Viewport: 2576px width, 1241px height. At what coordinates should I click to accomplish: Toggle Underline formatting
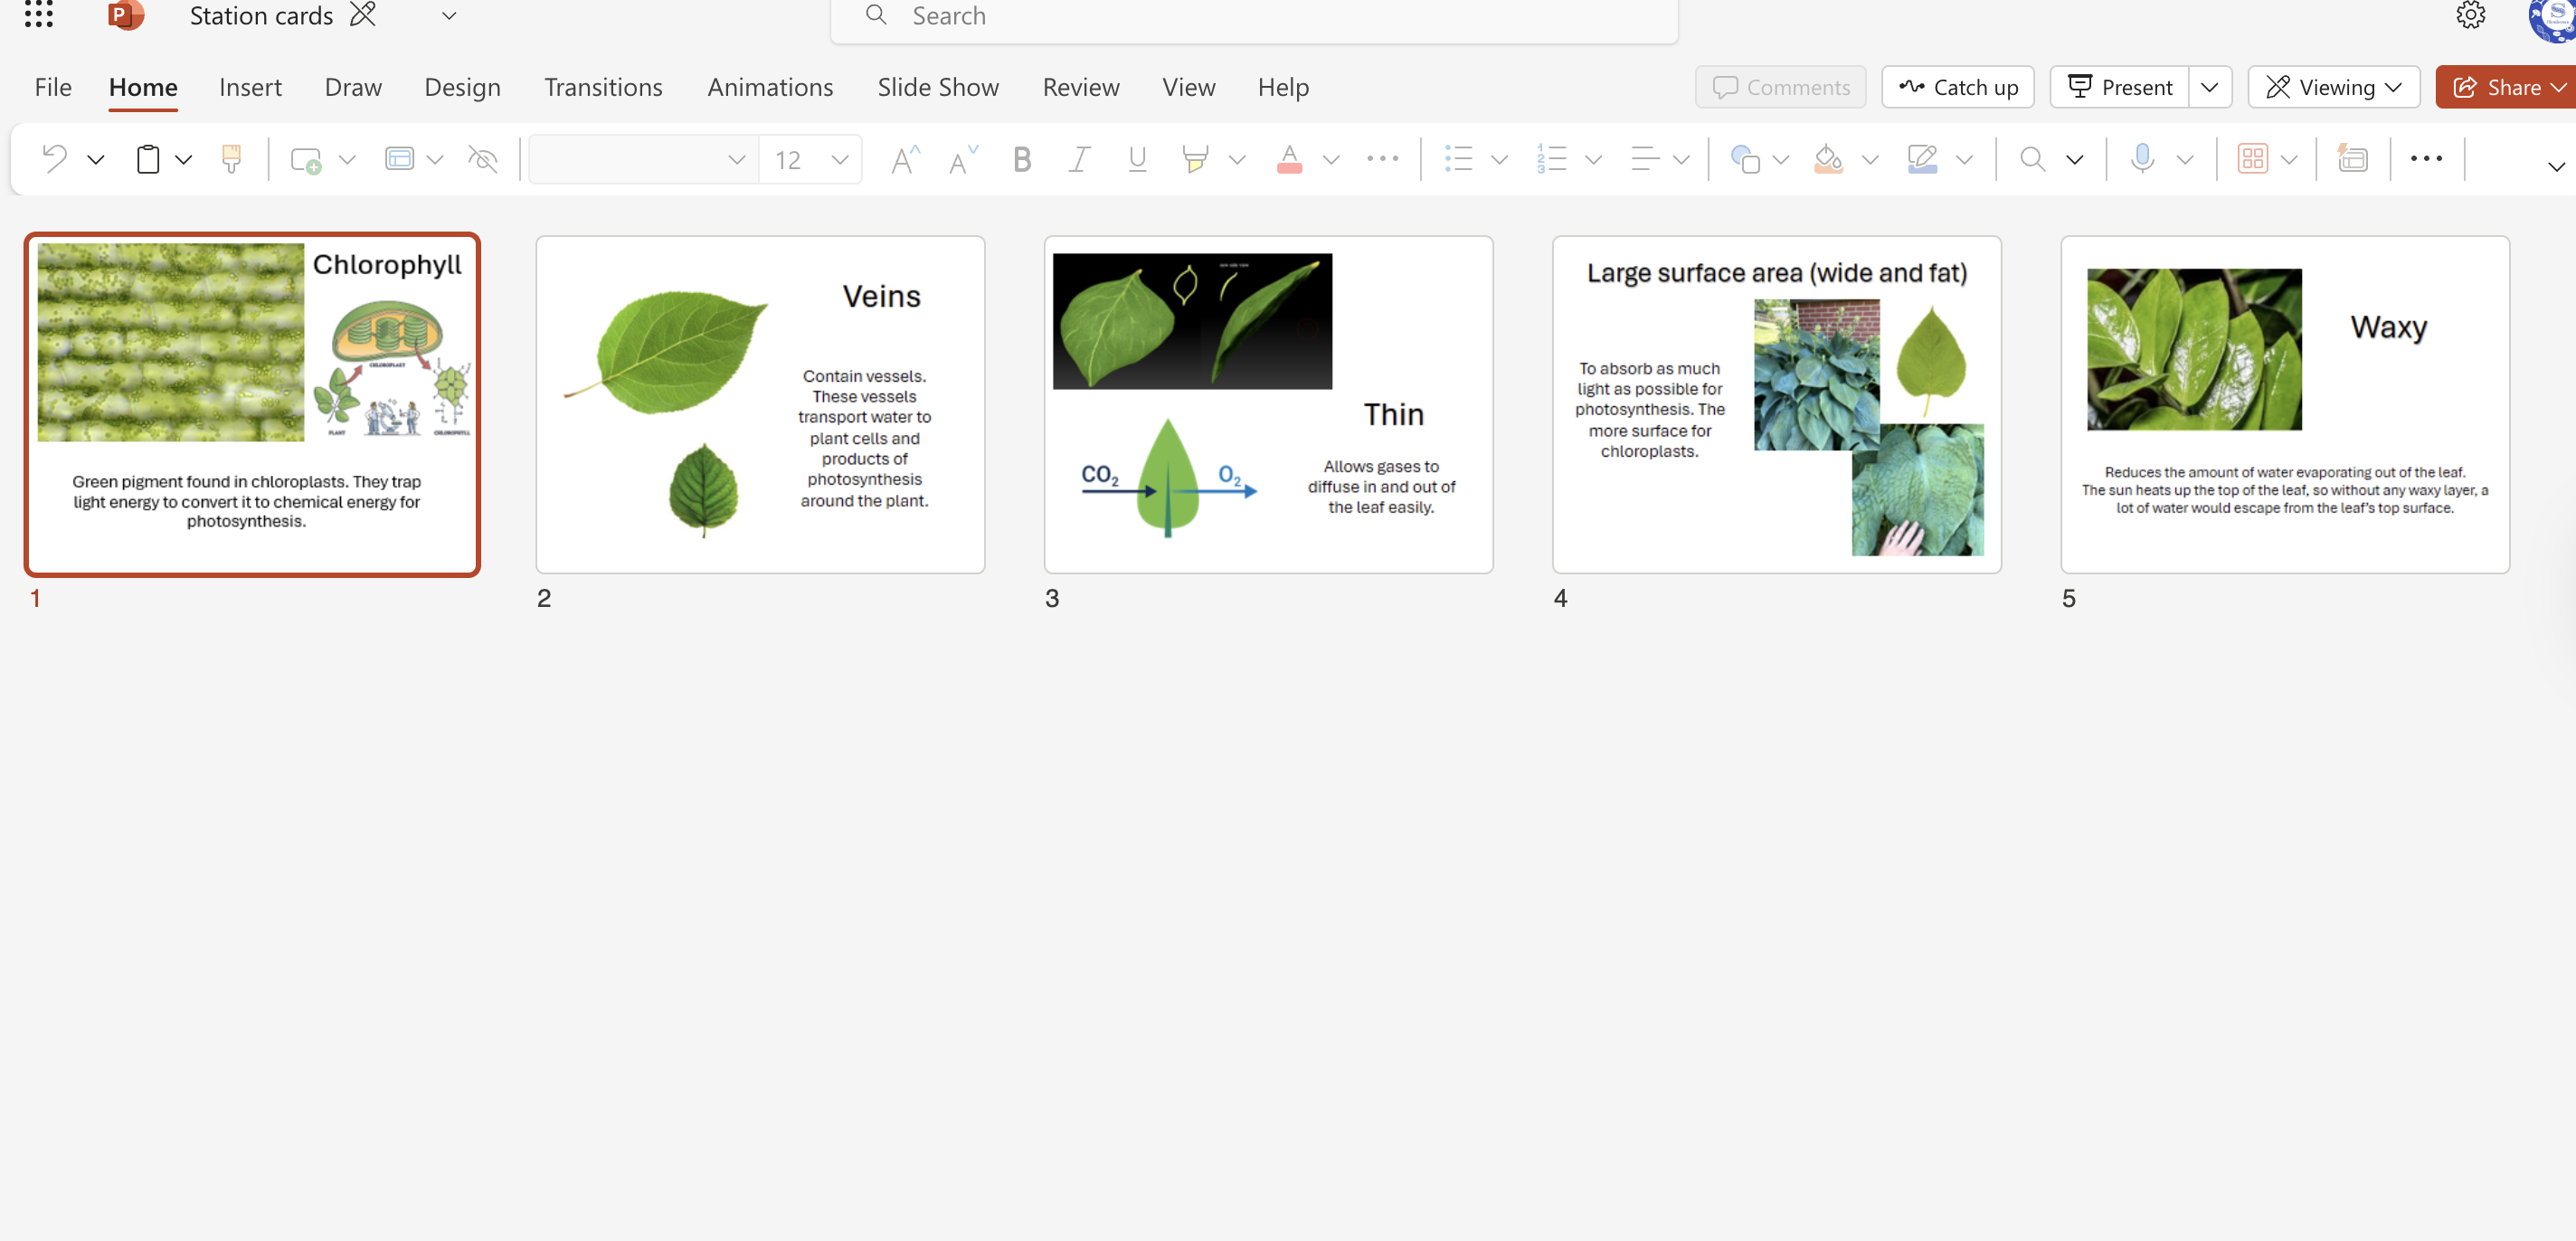point(1137,159)
